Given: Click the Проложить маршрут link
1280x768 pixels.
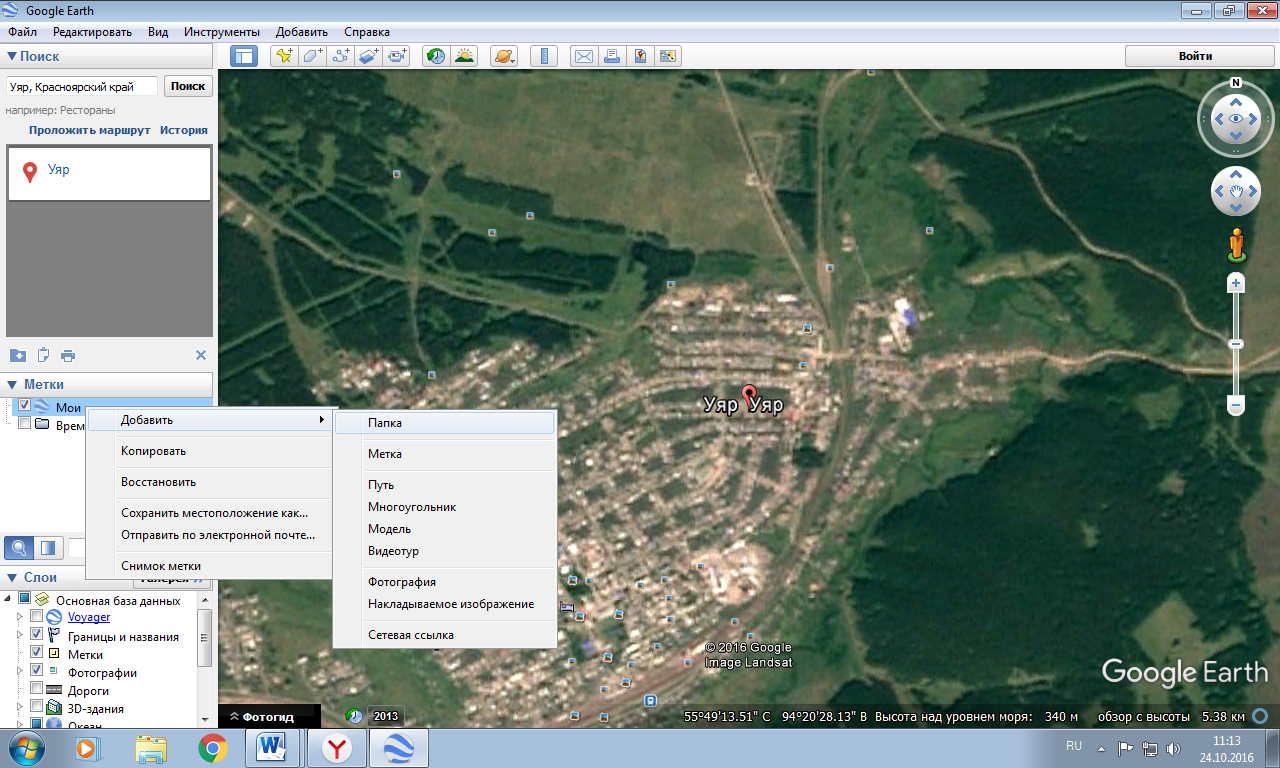Looking at the screenshot, I should pyautogui.click(x=89, y=130).
